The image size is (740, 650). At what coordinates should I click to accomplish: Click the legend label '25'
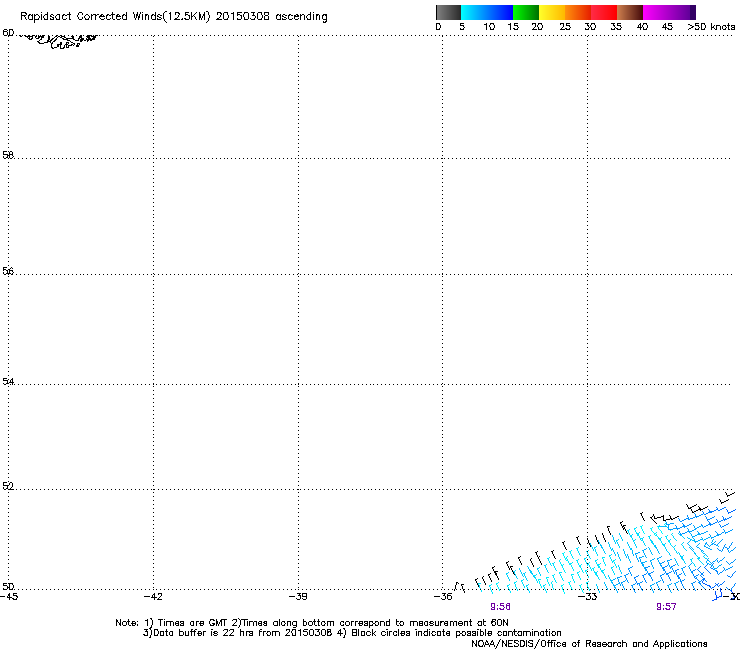pyautogui.click(x=565, y=27)
